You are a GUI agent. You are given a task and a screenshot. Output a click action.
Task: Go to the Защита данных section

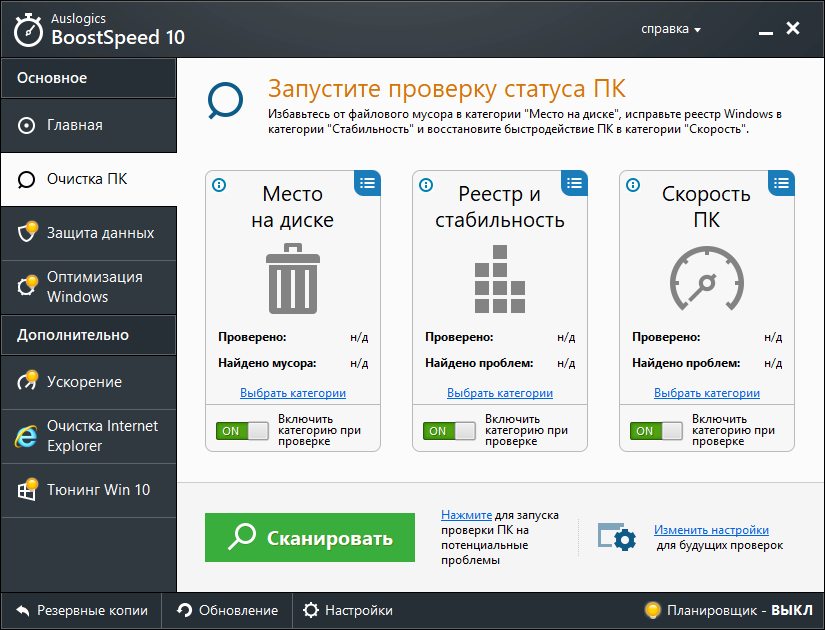[88, 233]
